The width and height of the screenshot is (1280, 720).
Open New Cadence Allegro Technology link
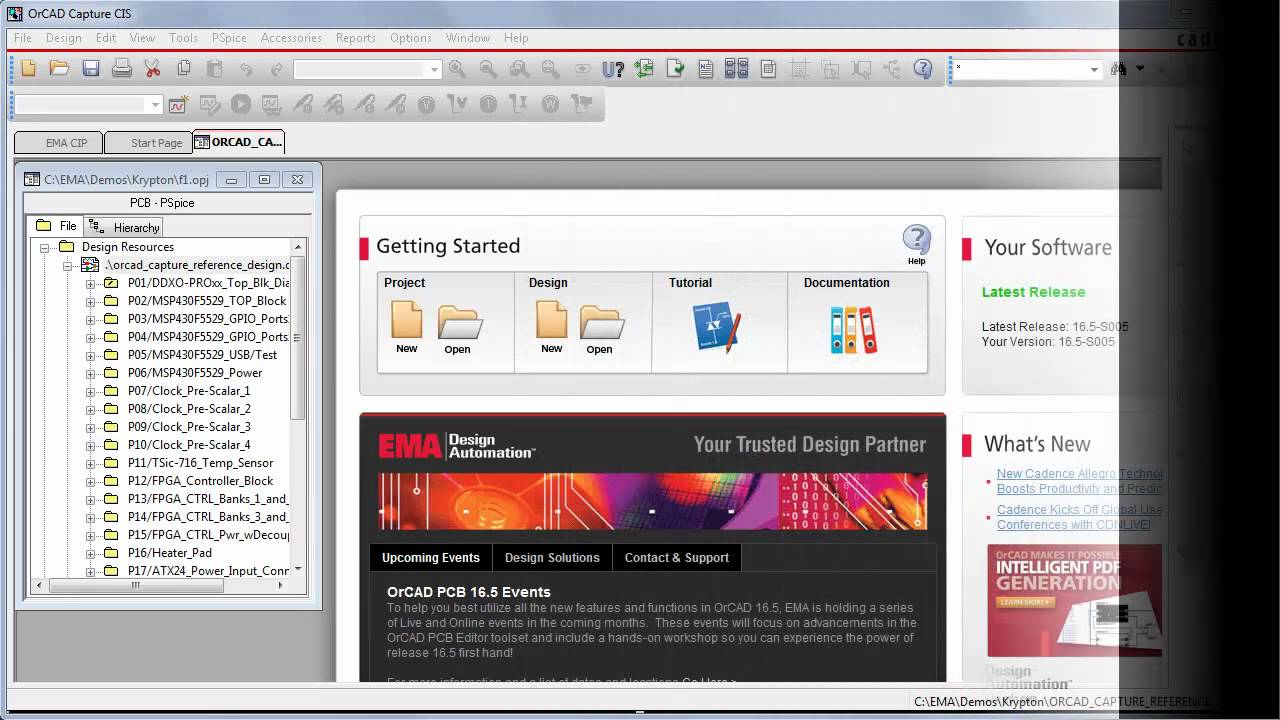tap(1079, 481)
